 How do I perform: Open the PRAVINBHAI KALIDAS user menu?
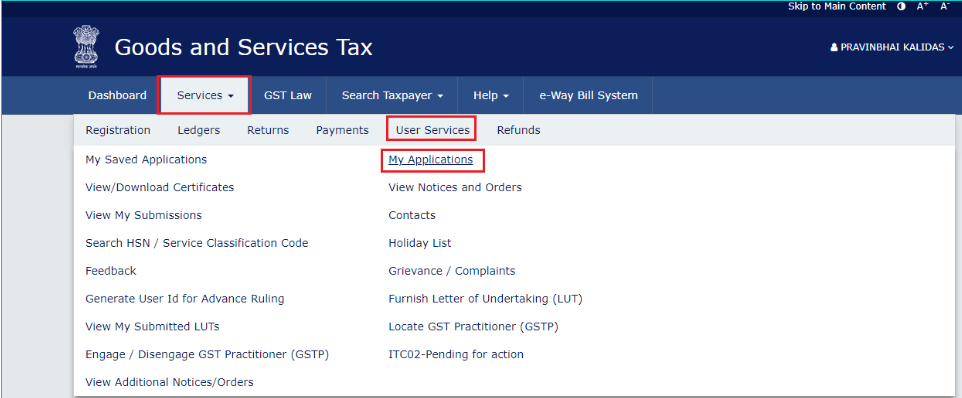(892, 47)
